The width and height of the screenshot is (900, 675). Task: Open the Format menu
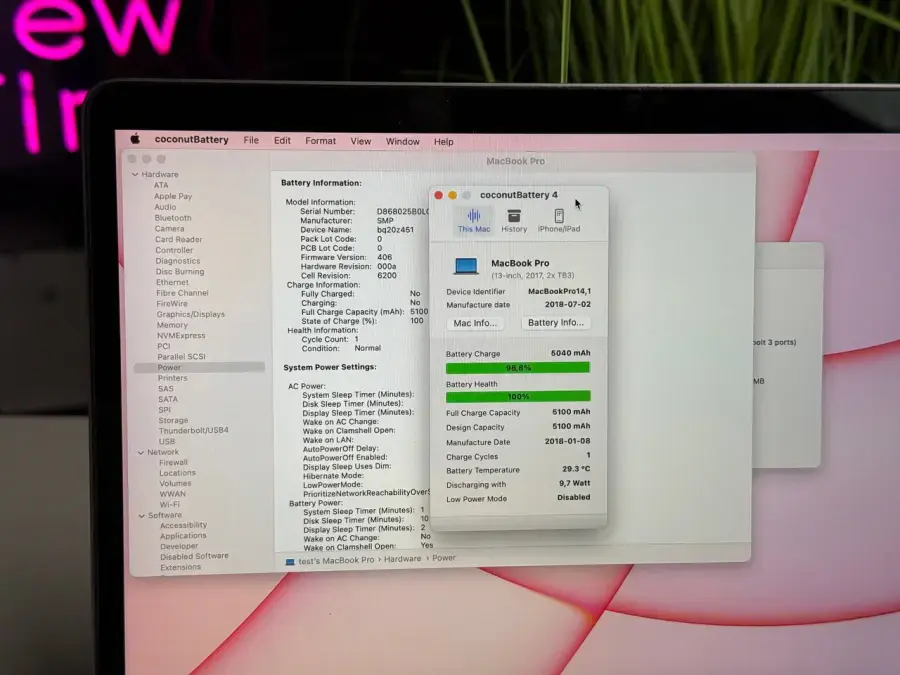(320, 141)
